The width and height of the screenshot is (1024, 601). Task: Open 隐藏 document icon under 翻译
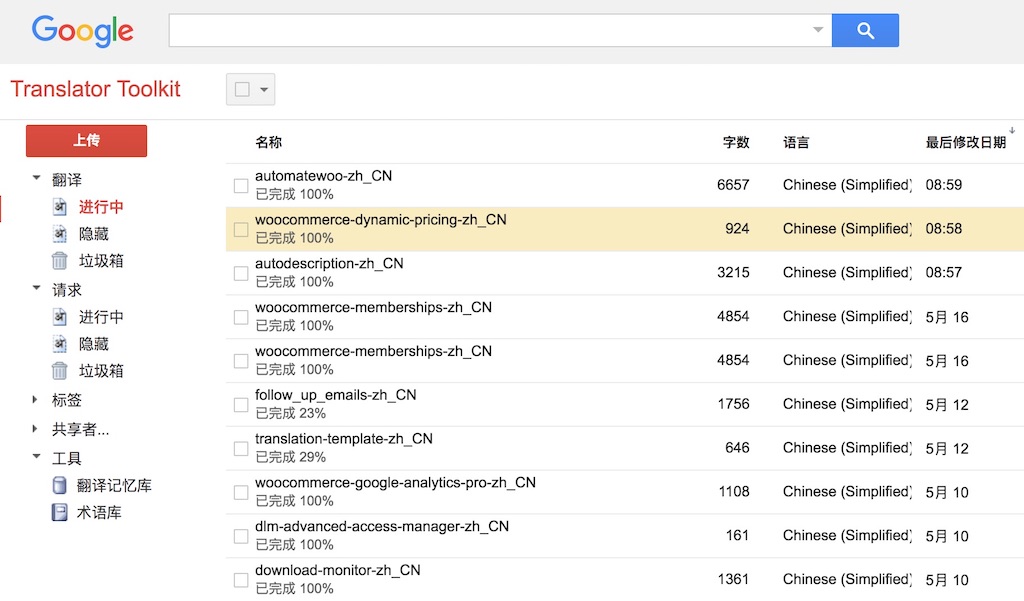point(60,234)
